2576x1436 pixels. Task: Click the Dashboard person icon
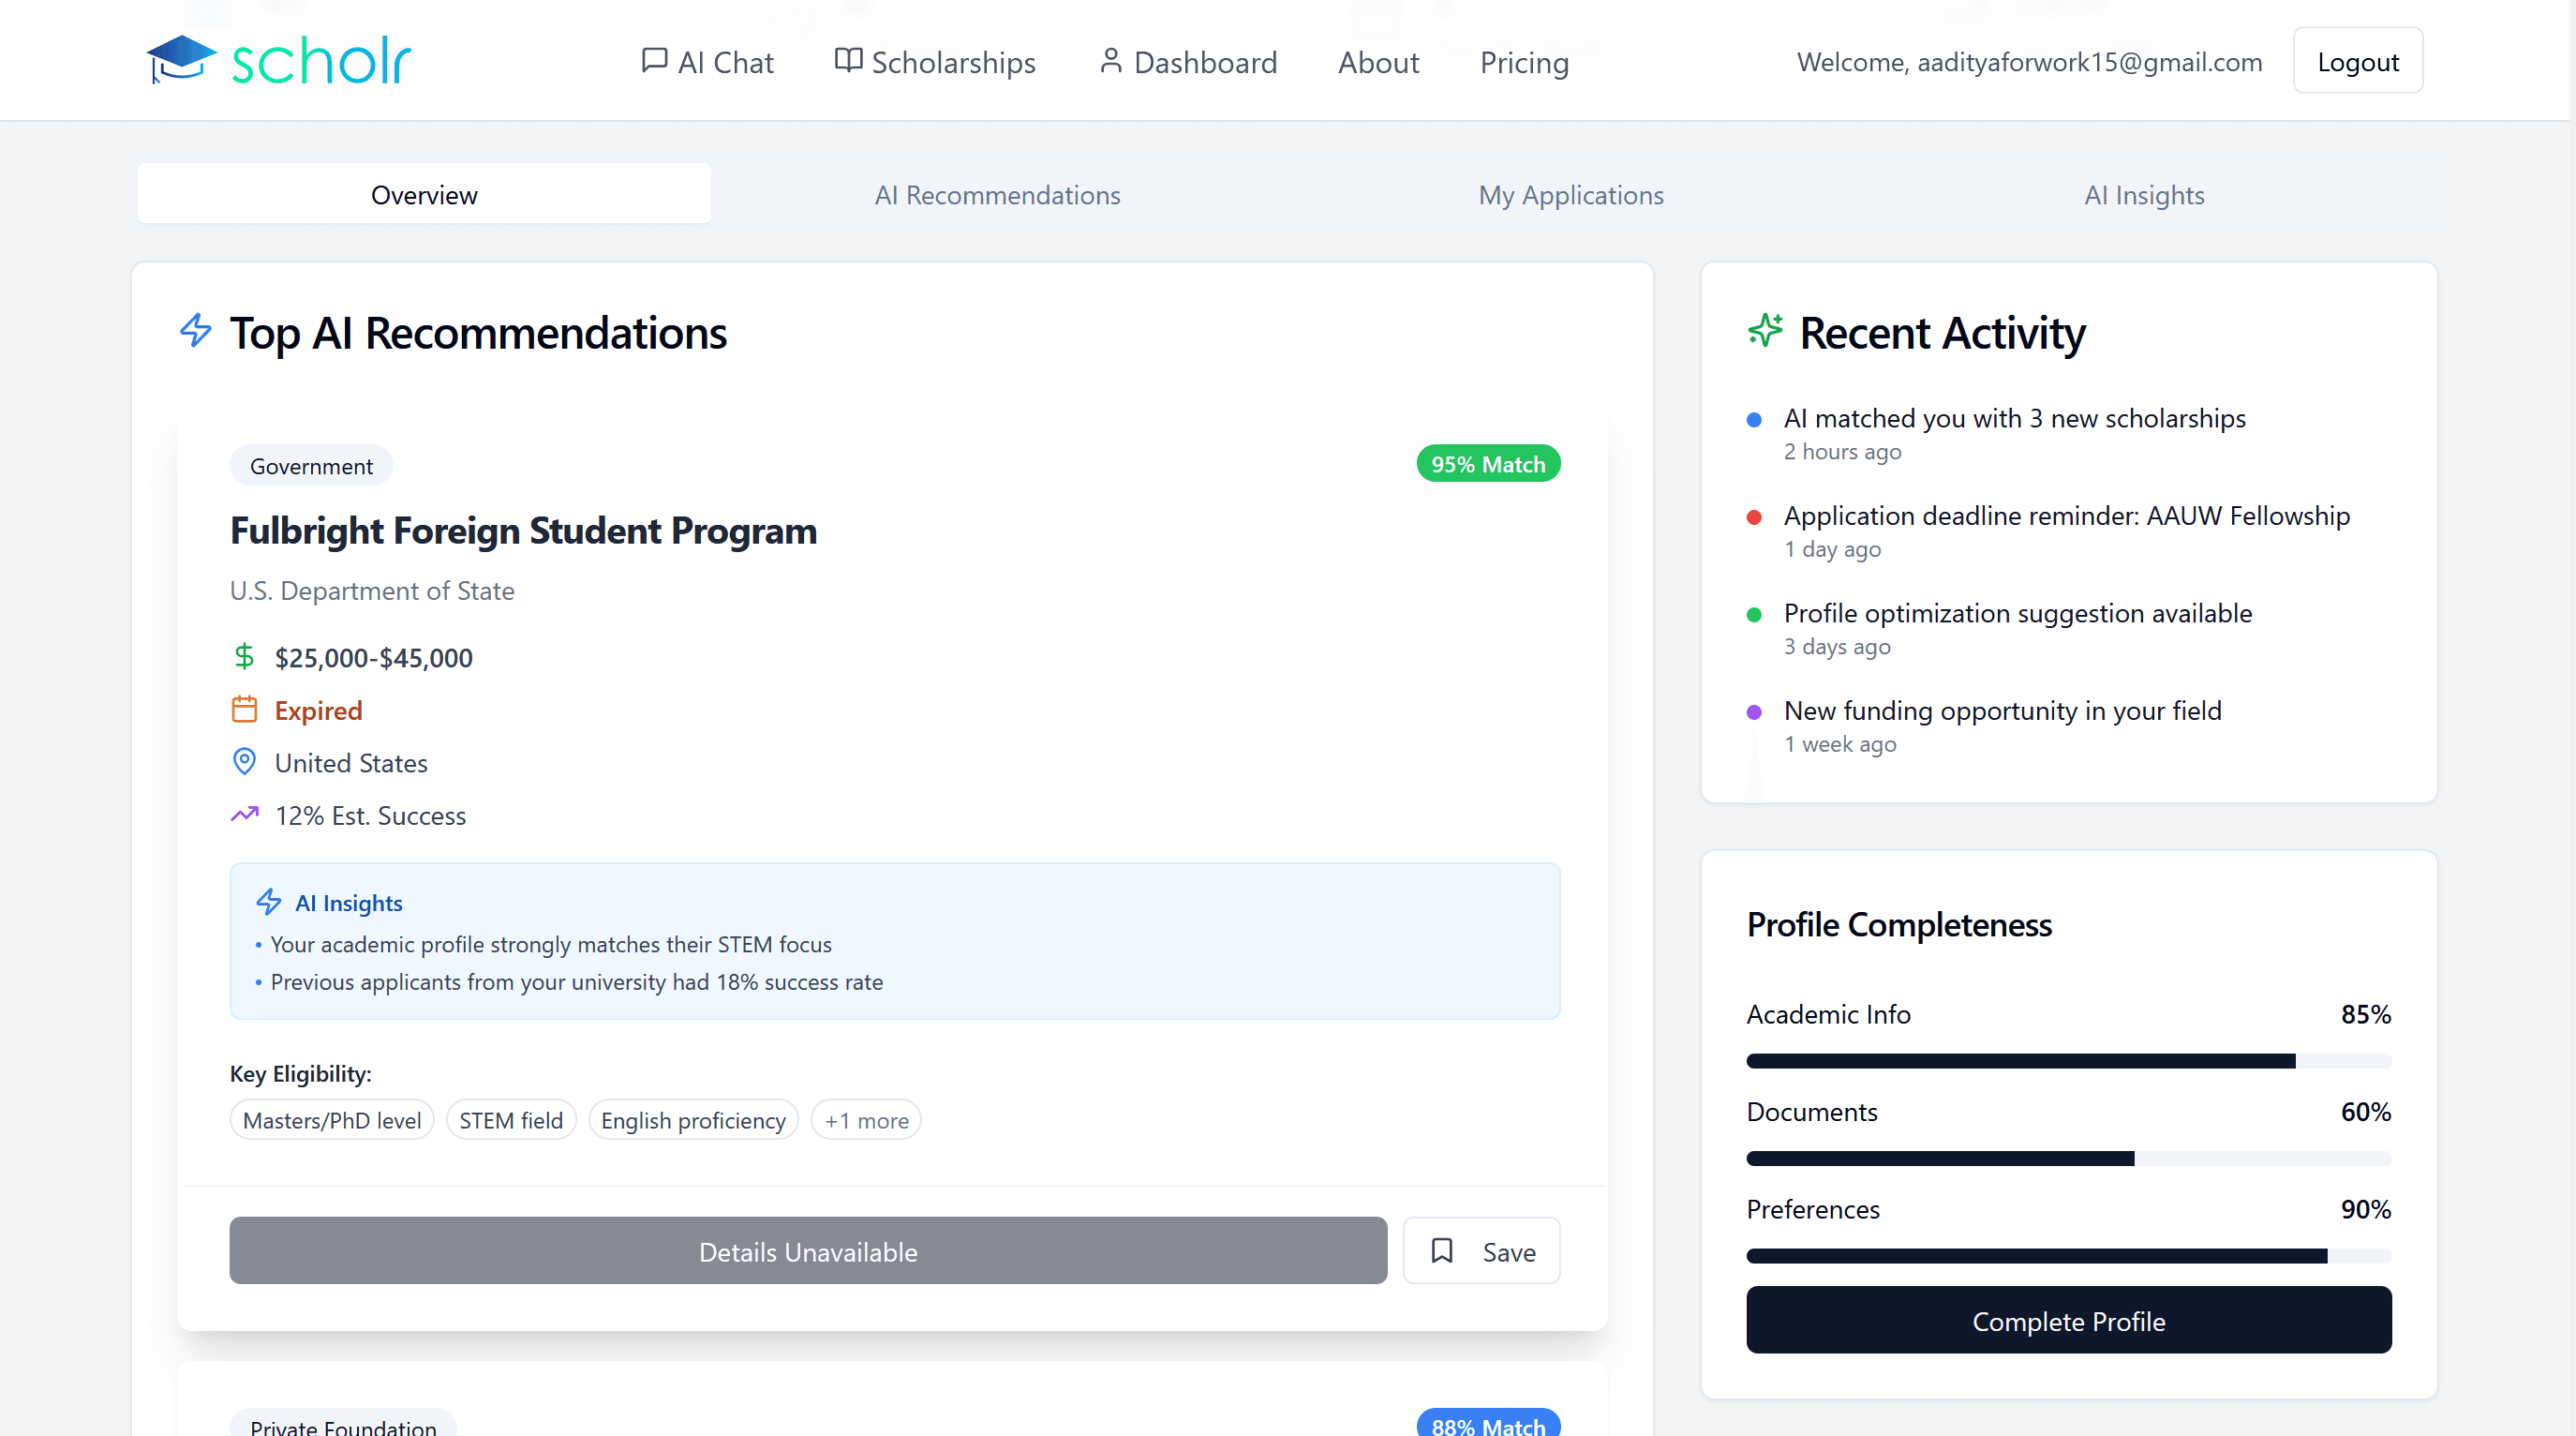1110,61
